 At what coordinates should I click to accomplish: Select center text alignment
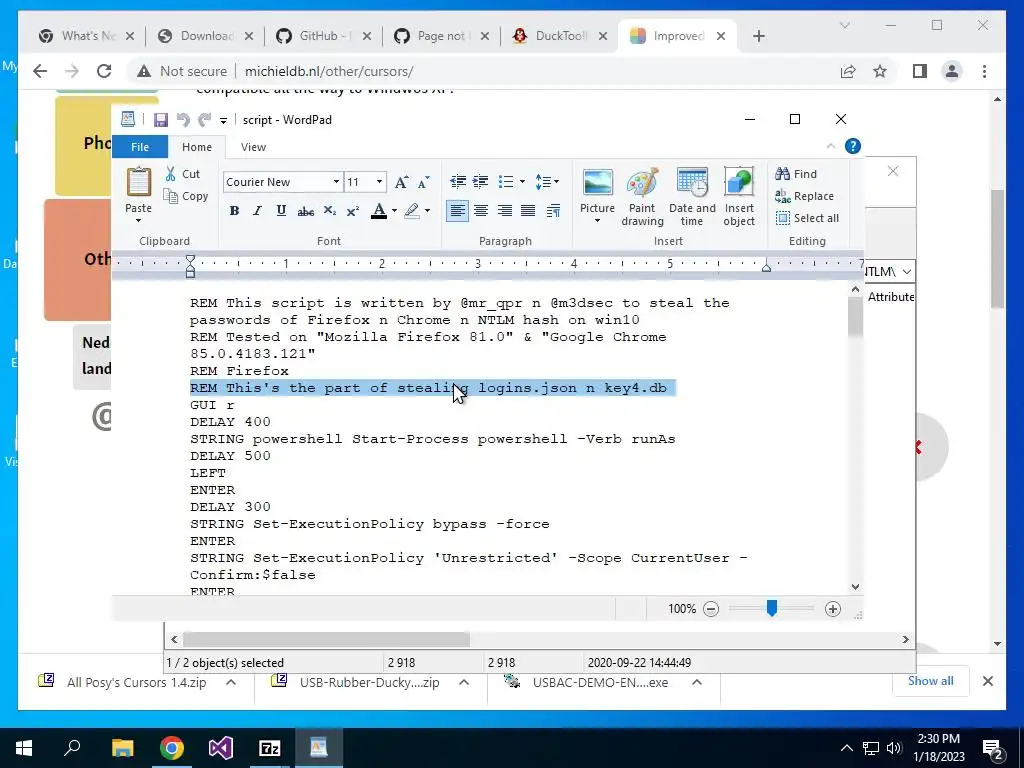click(481, 210)
